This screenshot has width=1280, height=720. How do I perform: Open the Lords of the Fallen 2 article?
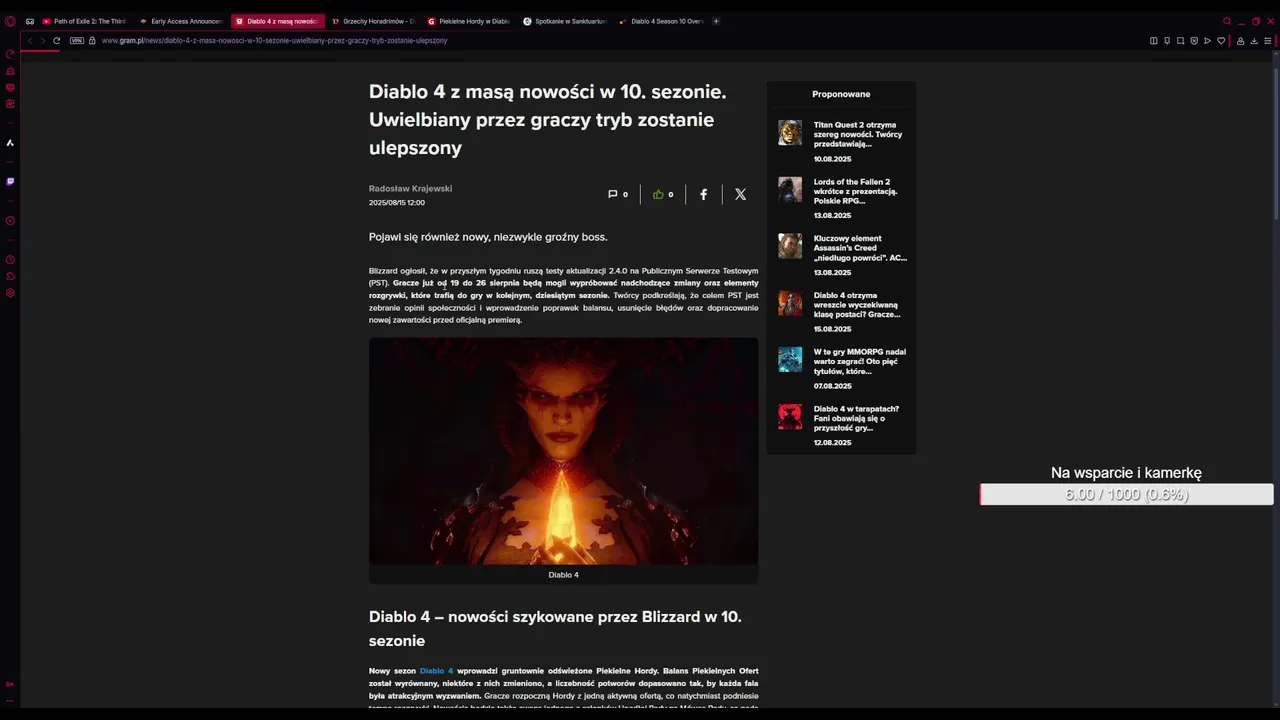pyautogui.click(x=856, y=191)
